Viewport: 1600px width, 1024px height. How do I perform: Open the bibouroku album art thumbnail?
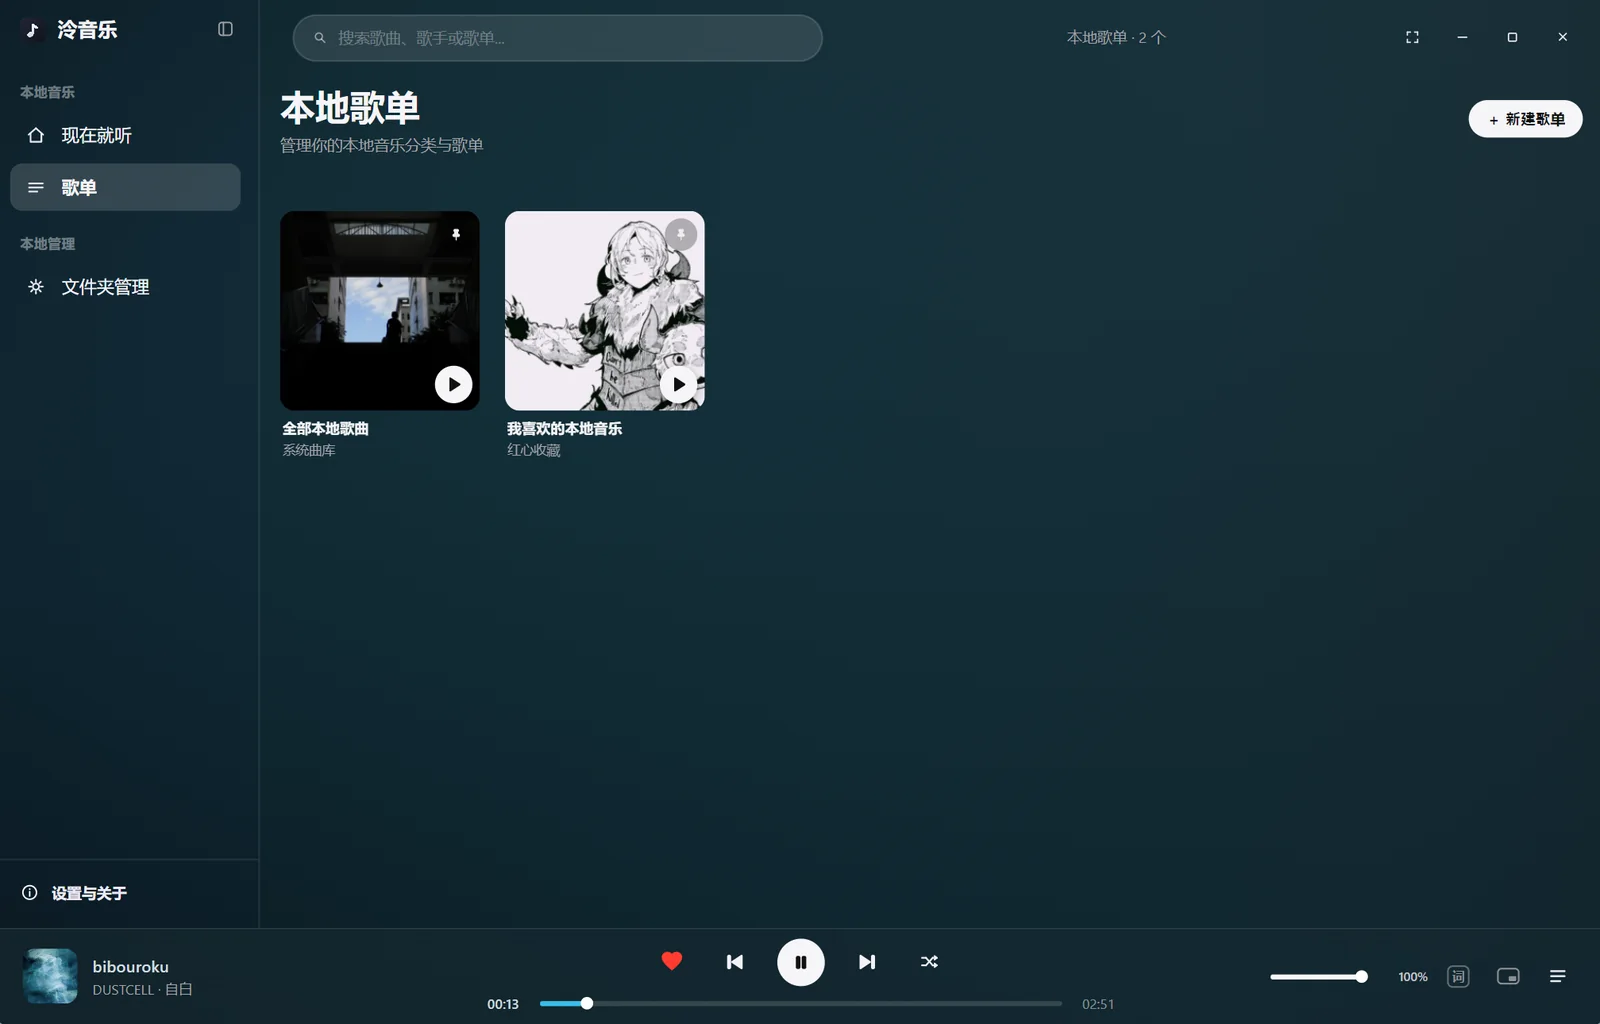[50, 976]
